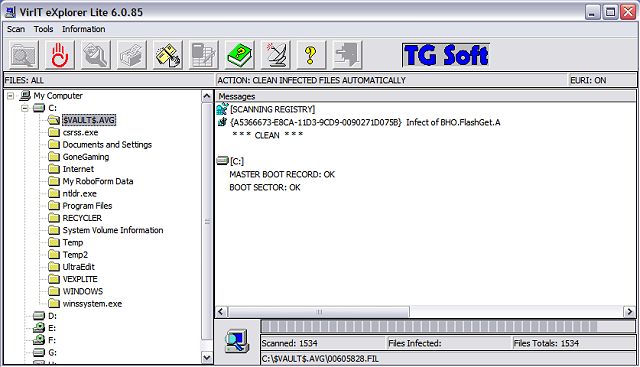Select the VEXPLITE folder
640x367 pixels.
tap(80, 279)
